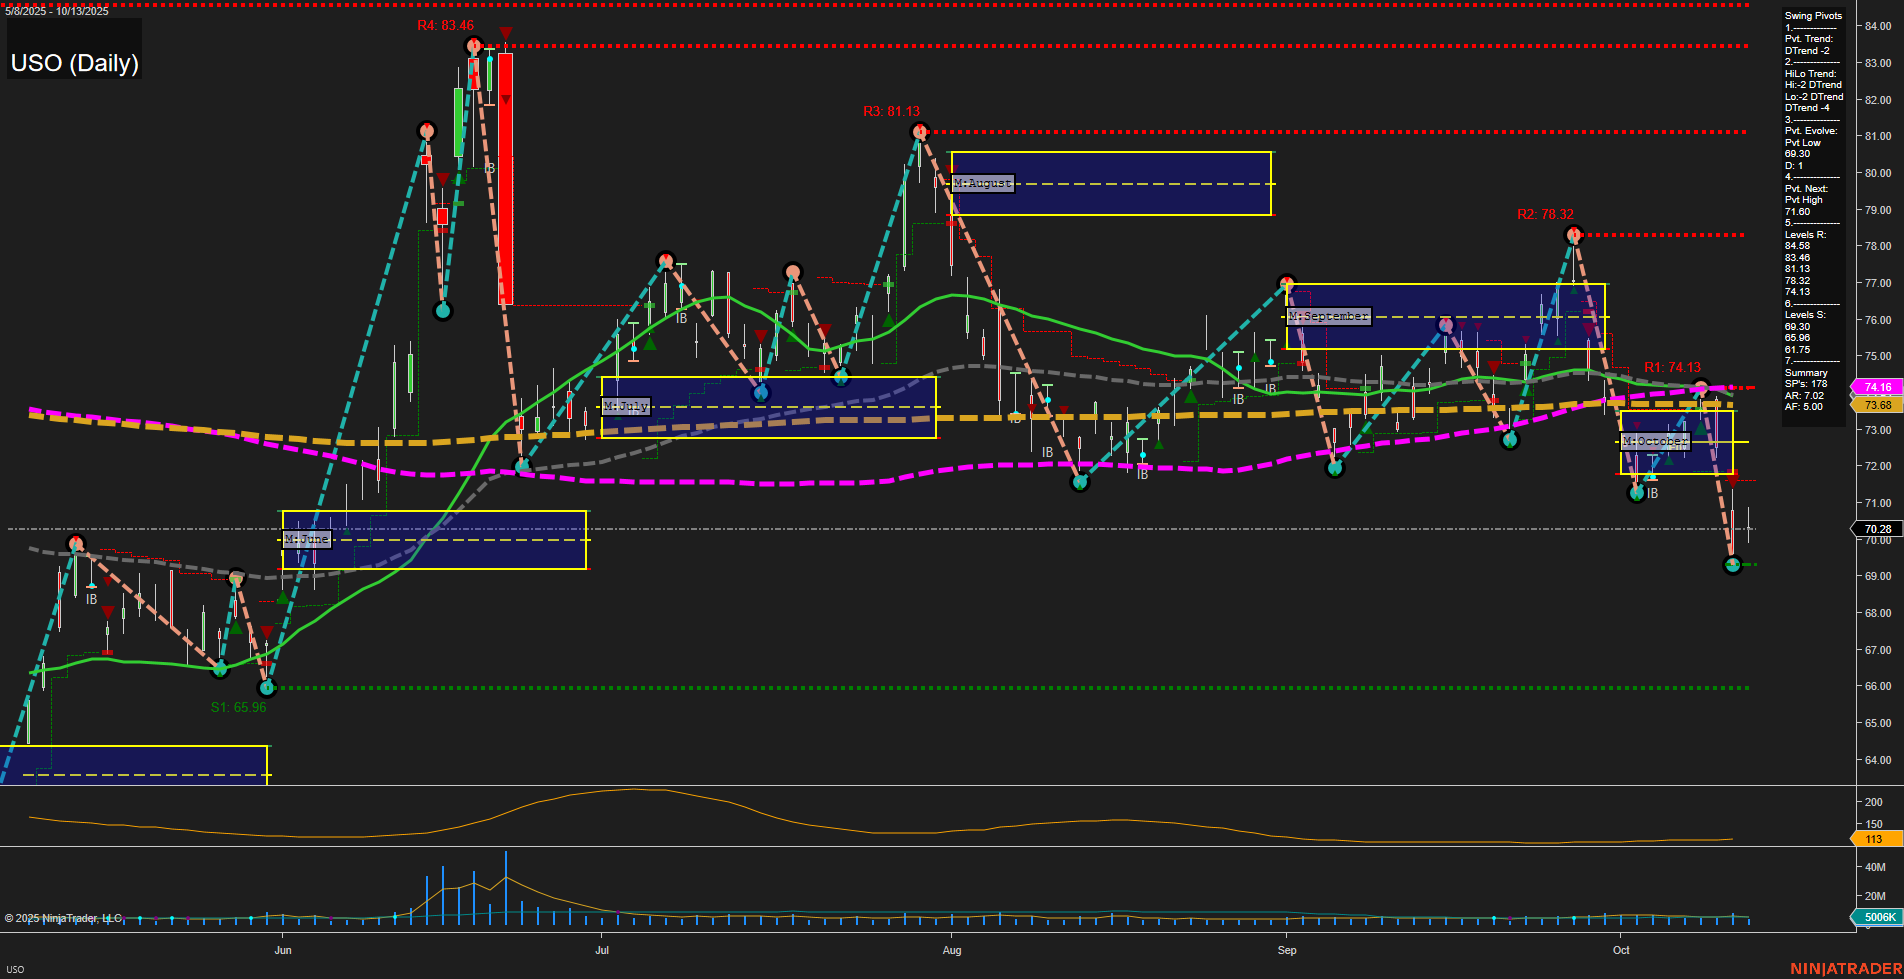Select the M:September monthly zone label
The image size is (1904, 979).
(x=1329, y=315)
